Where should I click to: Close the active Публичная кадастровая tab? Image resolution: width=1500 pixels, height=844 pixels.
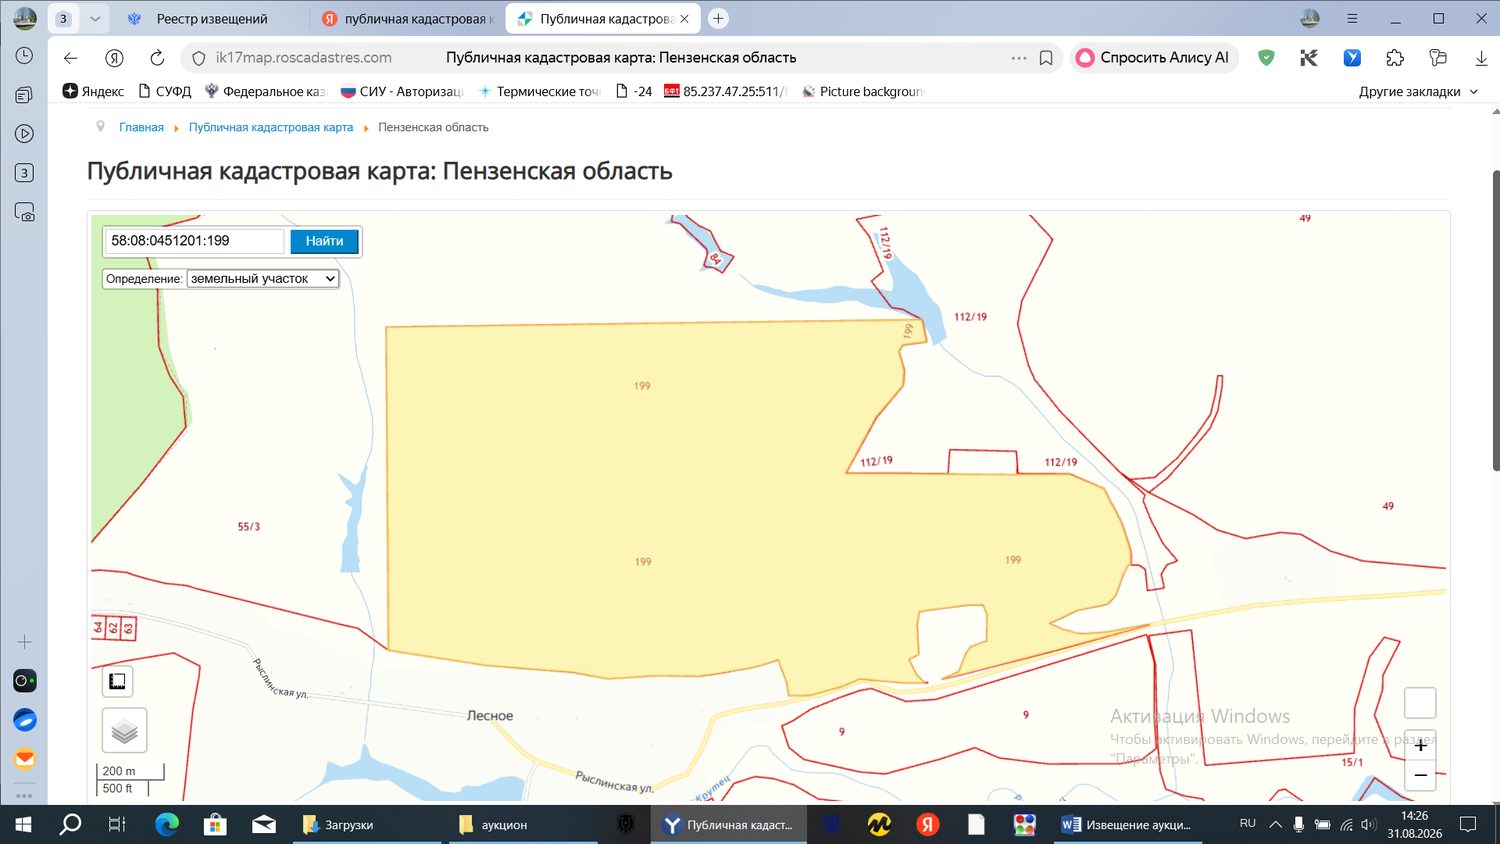click(684, 19)
